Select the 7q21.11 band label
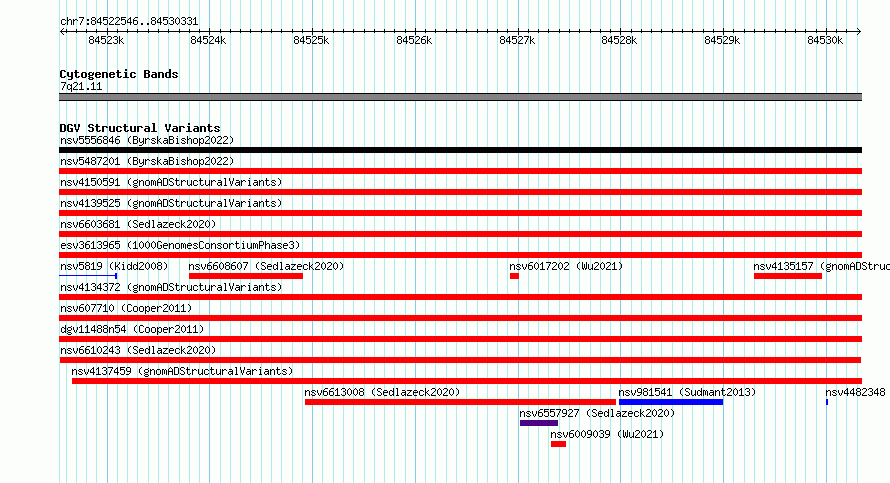890x483 pixels. [81, 86]
